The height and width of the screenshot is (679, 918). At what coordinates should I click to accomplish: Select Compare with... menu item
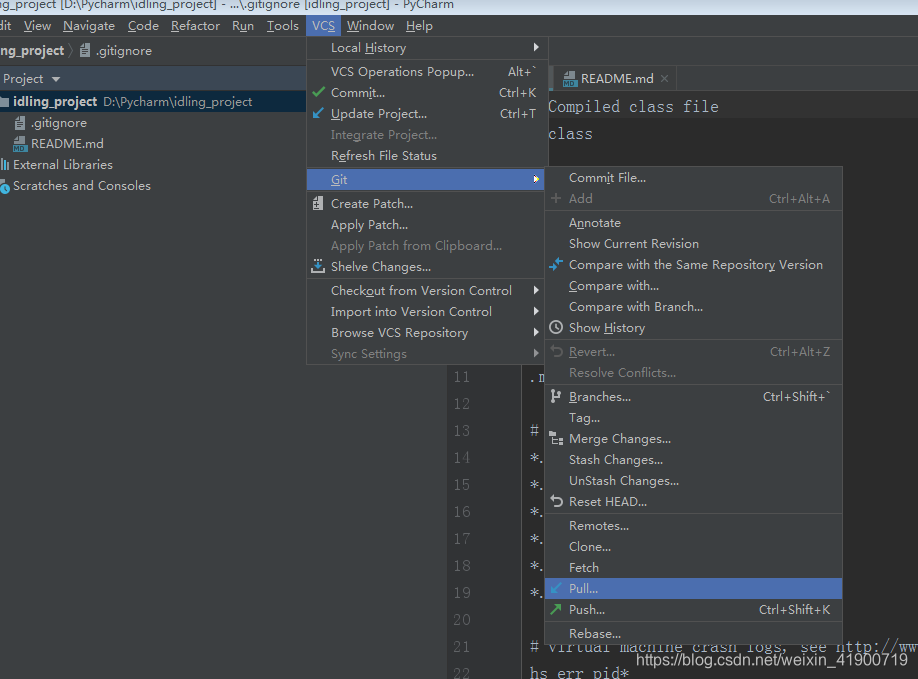(x=694, y=286)
